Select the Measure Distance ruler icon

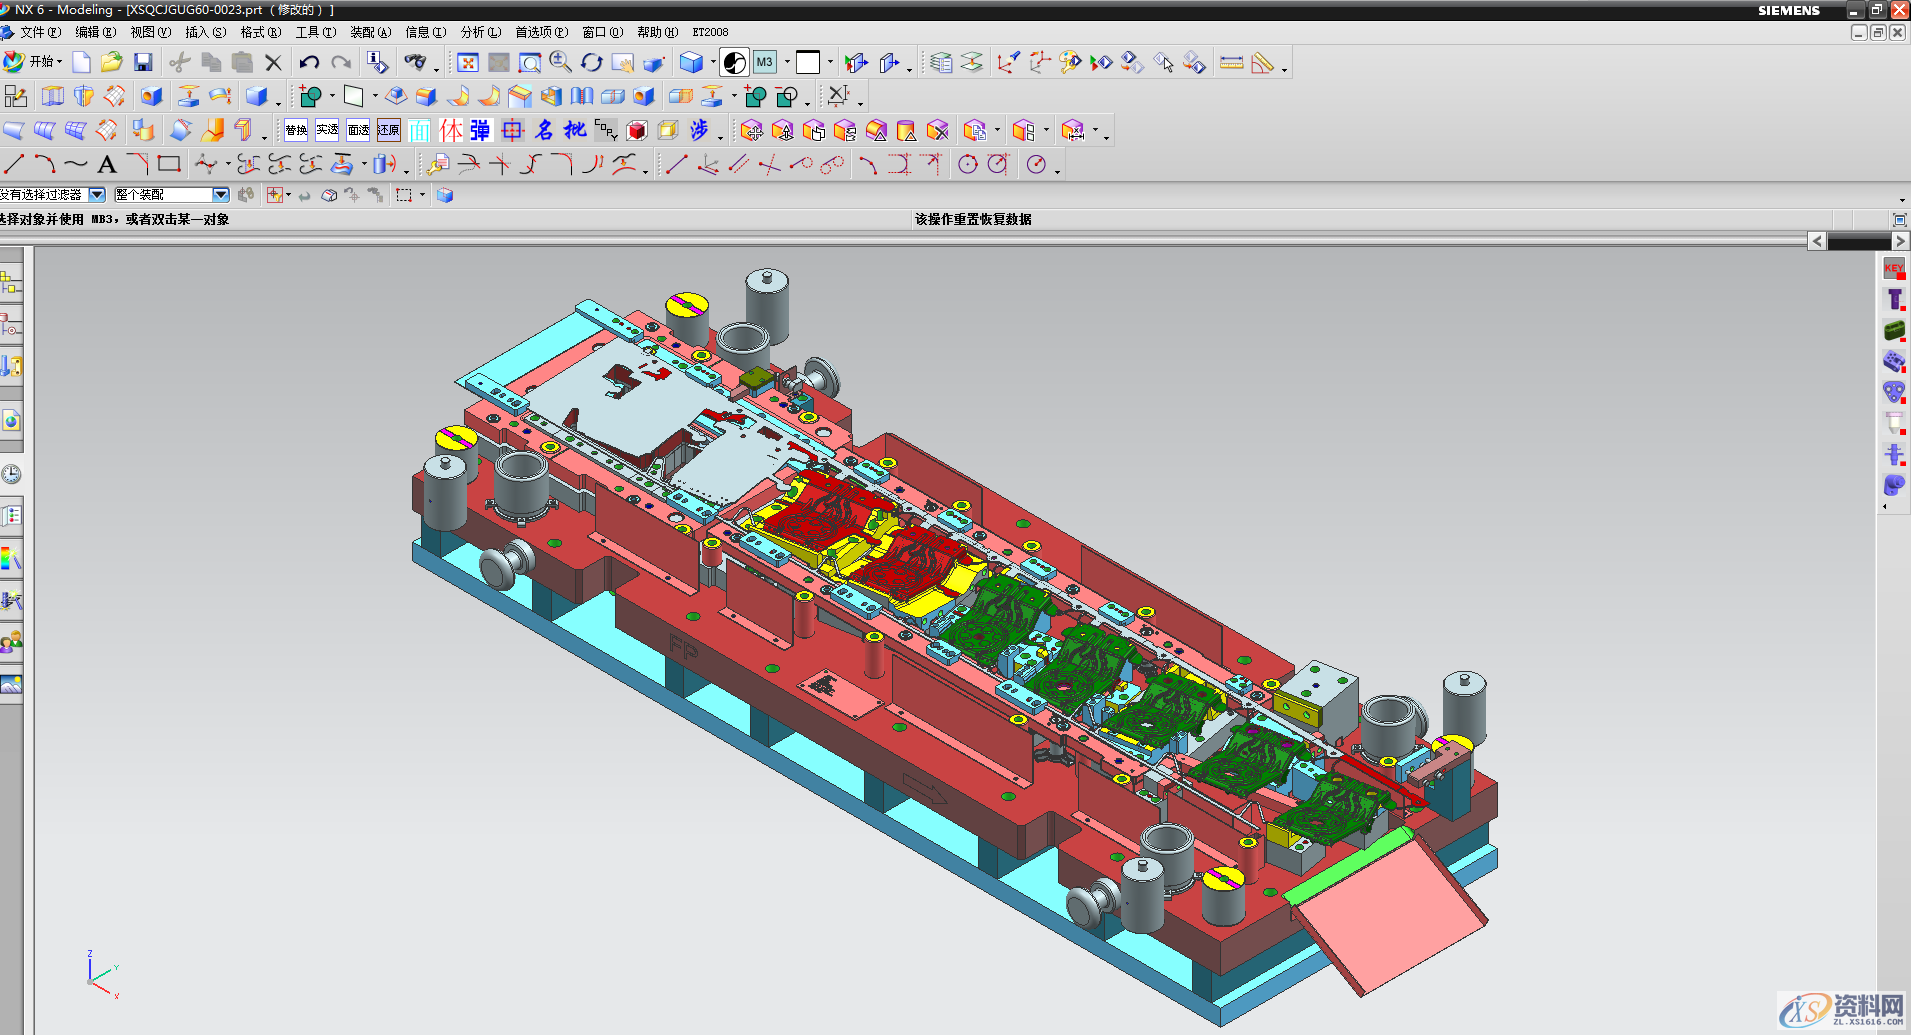pyautogui.click(x=1232, y=63)
